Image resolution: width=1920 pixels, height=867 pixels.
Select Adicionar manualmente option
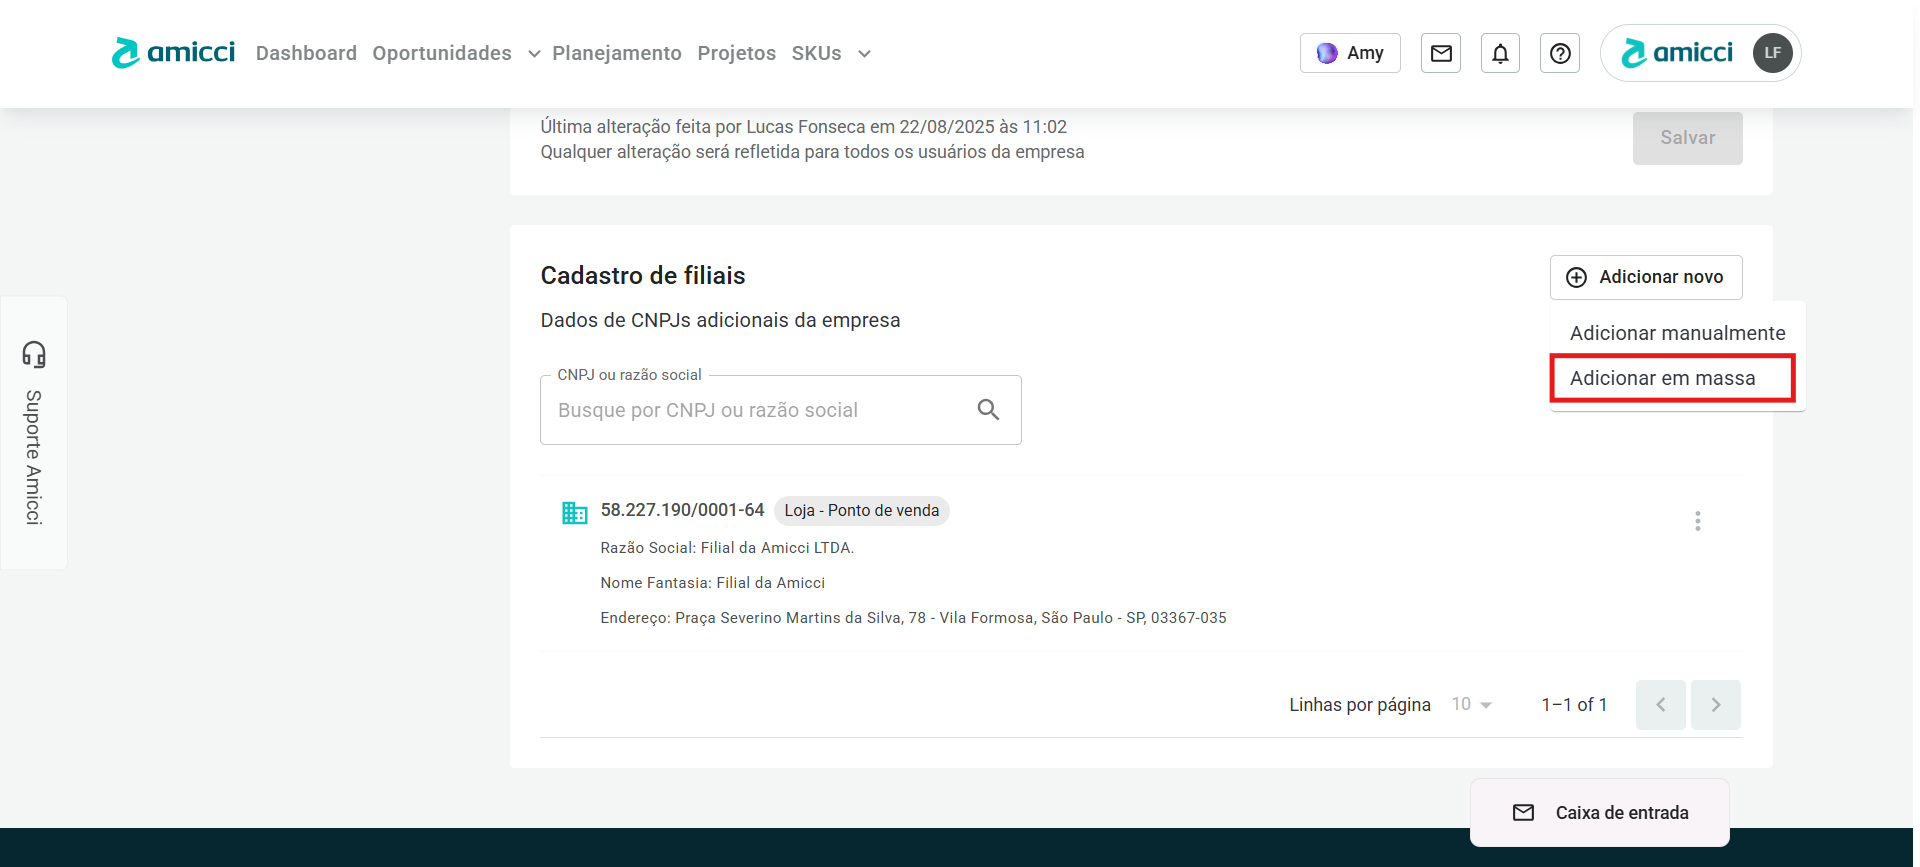coord(1677,333)
